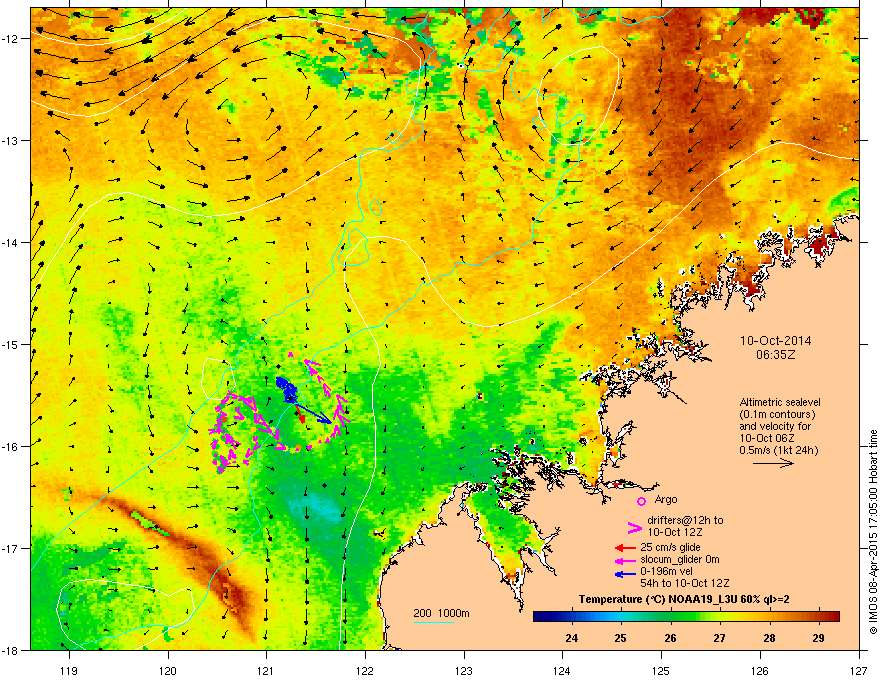Click the blue glider velocity arrow on map
880x680 pixels.
[313, 412]
